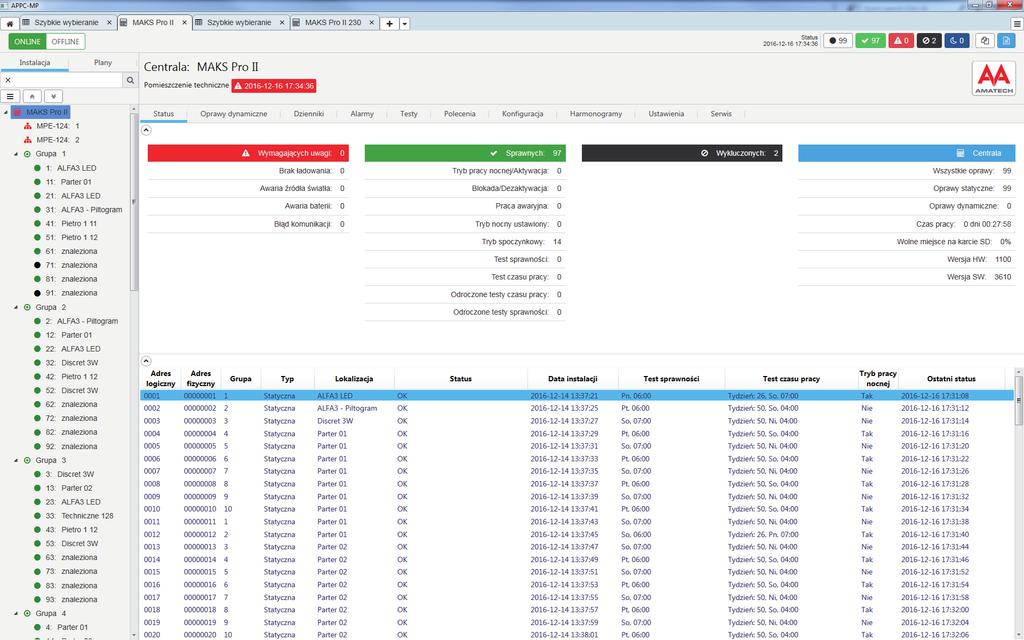The image size is (1024, 640).
Task: Collapse the status summary panel chevron
Action: click(146, 130)
